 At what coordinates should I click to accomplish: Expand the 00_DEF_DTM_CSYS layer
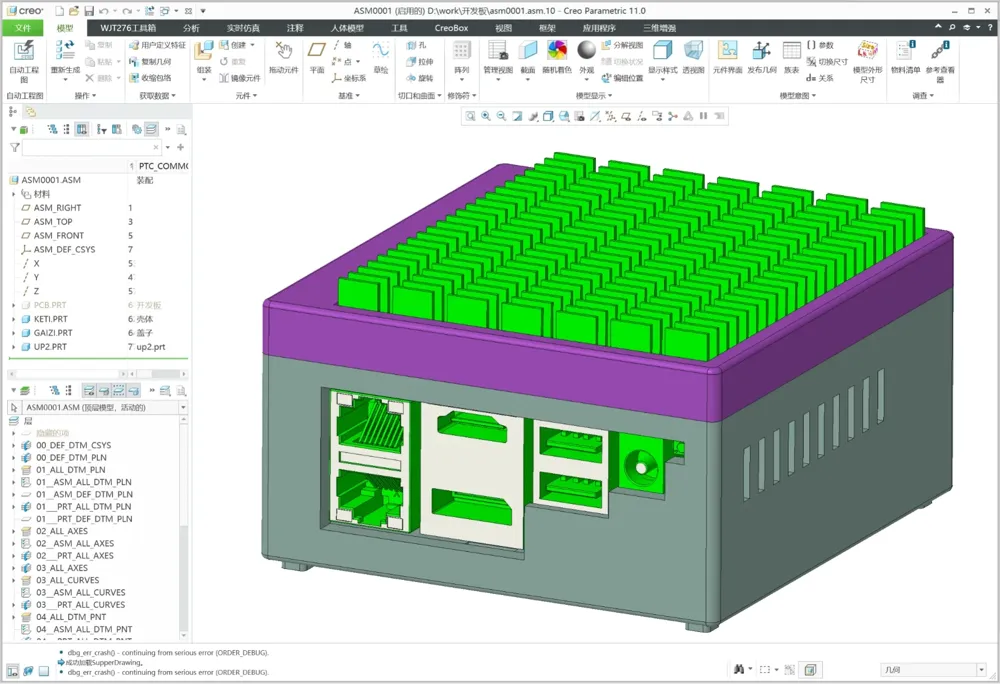coord(13,446)
